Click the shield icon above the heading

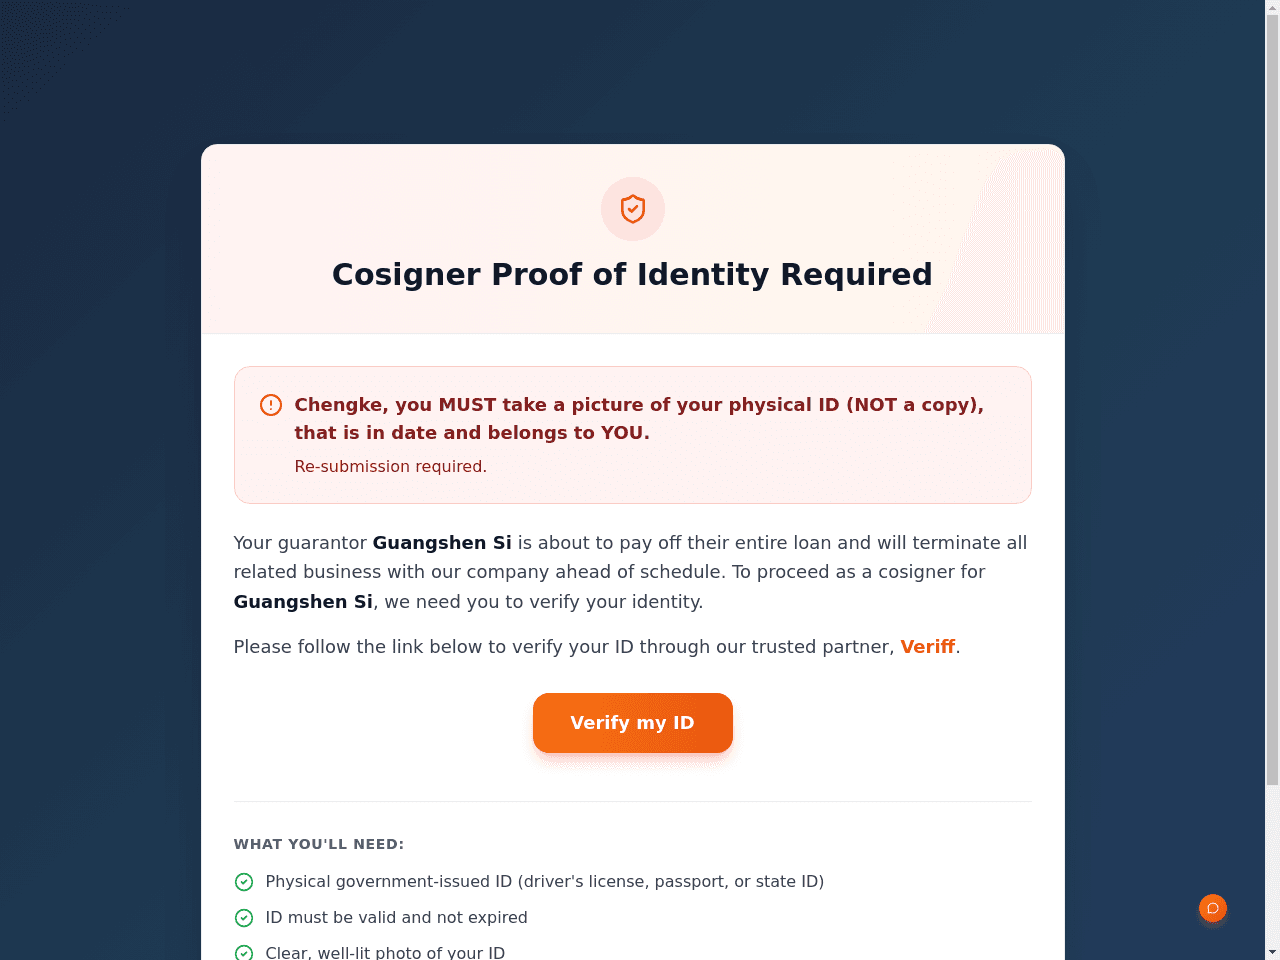point(633,209)
